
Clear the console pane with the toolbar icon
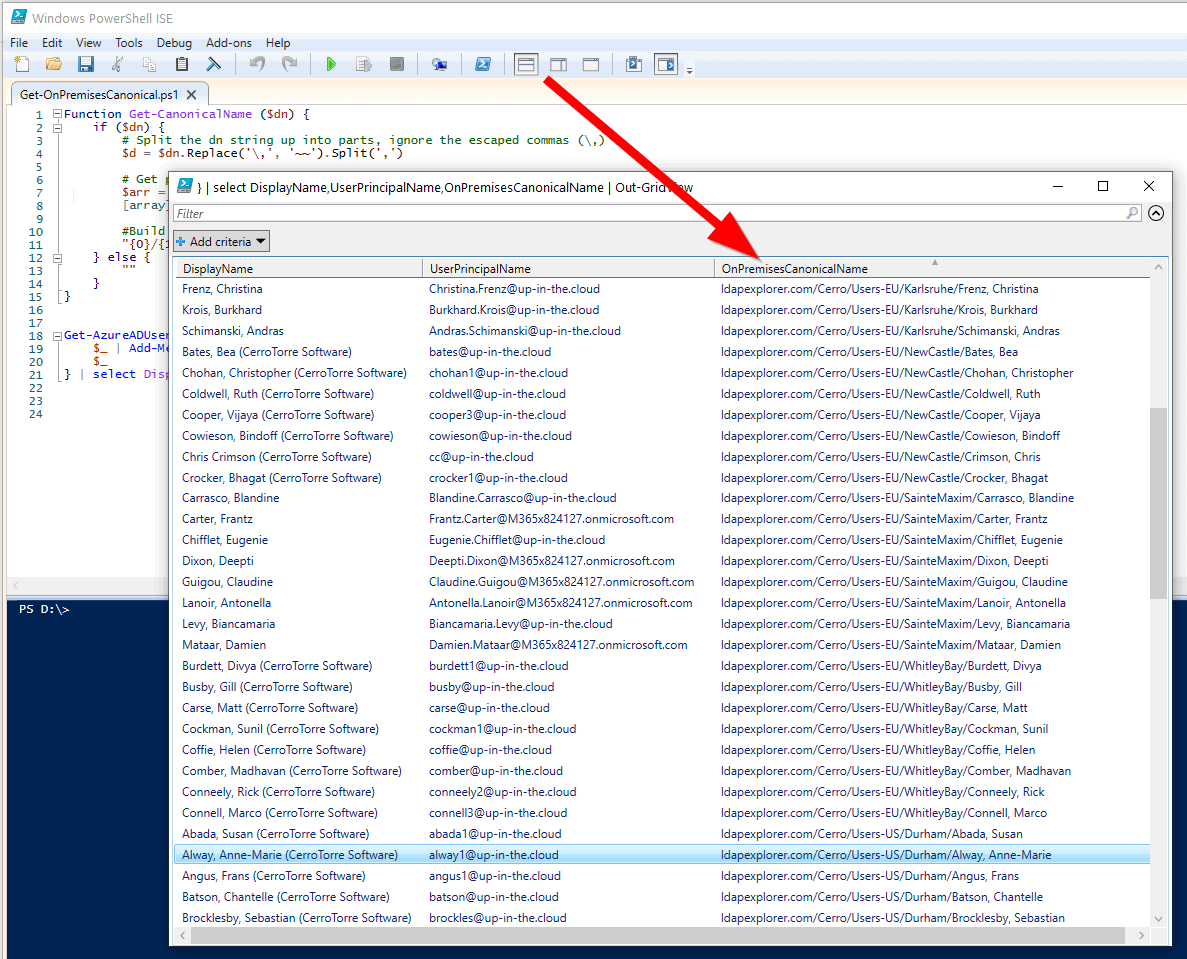click(x=214, y=64)
